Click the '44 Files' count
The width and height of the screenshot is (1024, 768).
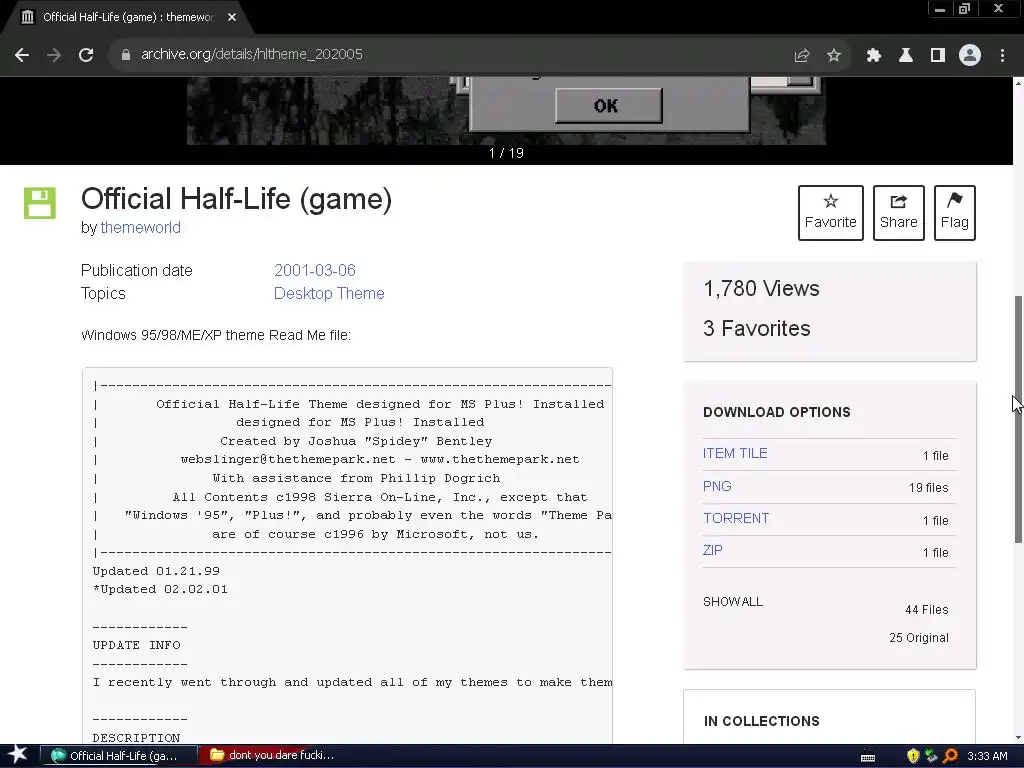click(927, 609)
